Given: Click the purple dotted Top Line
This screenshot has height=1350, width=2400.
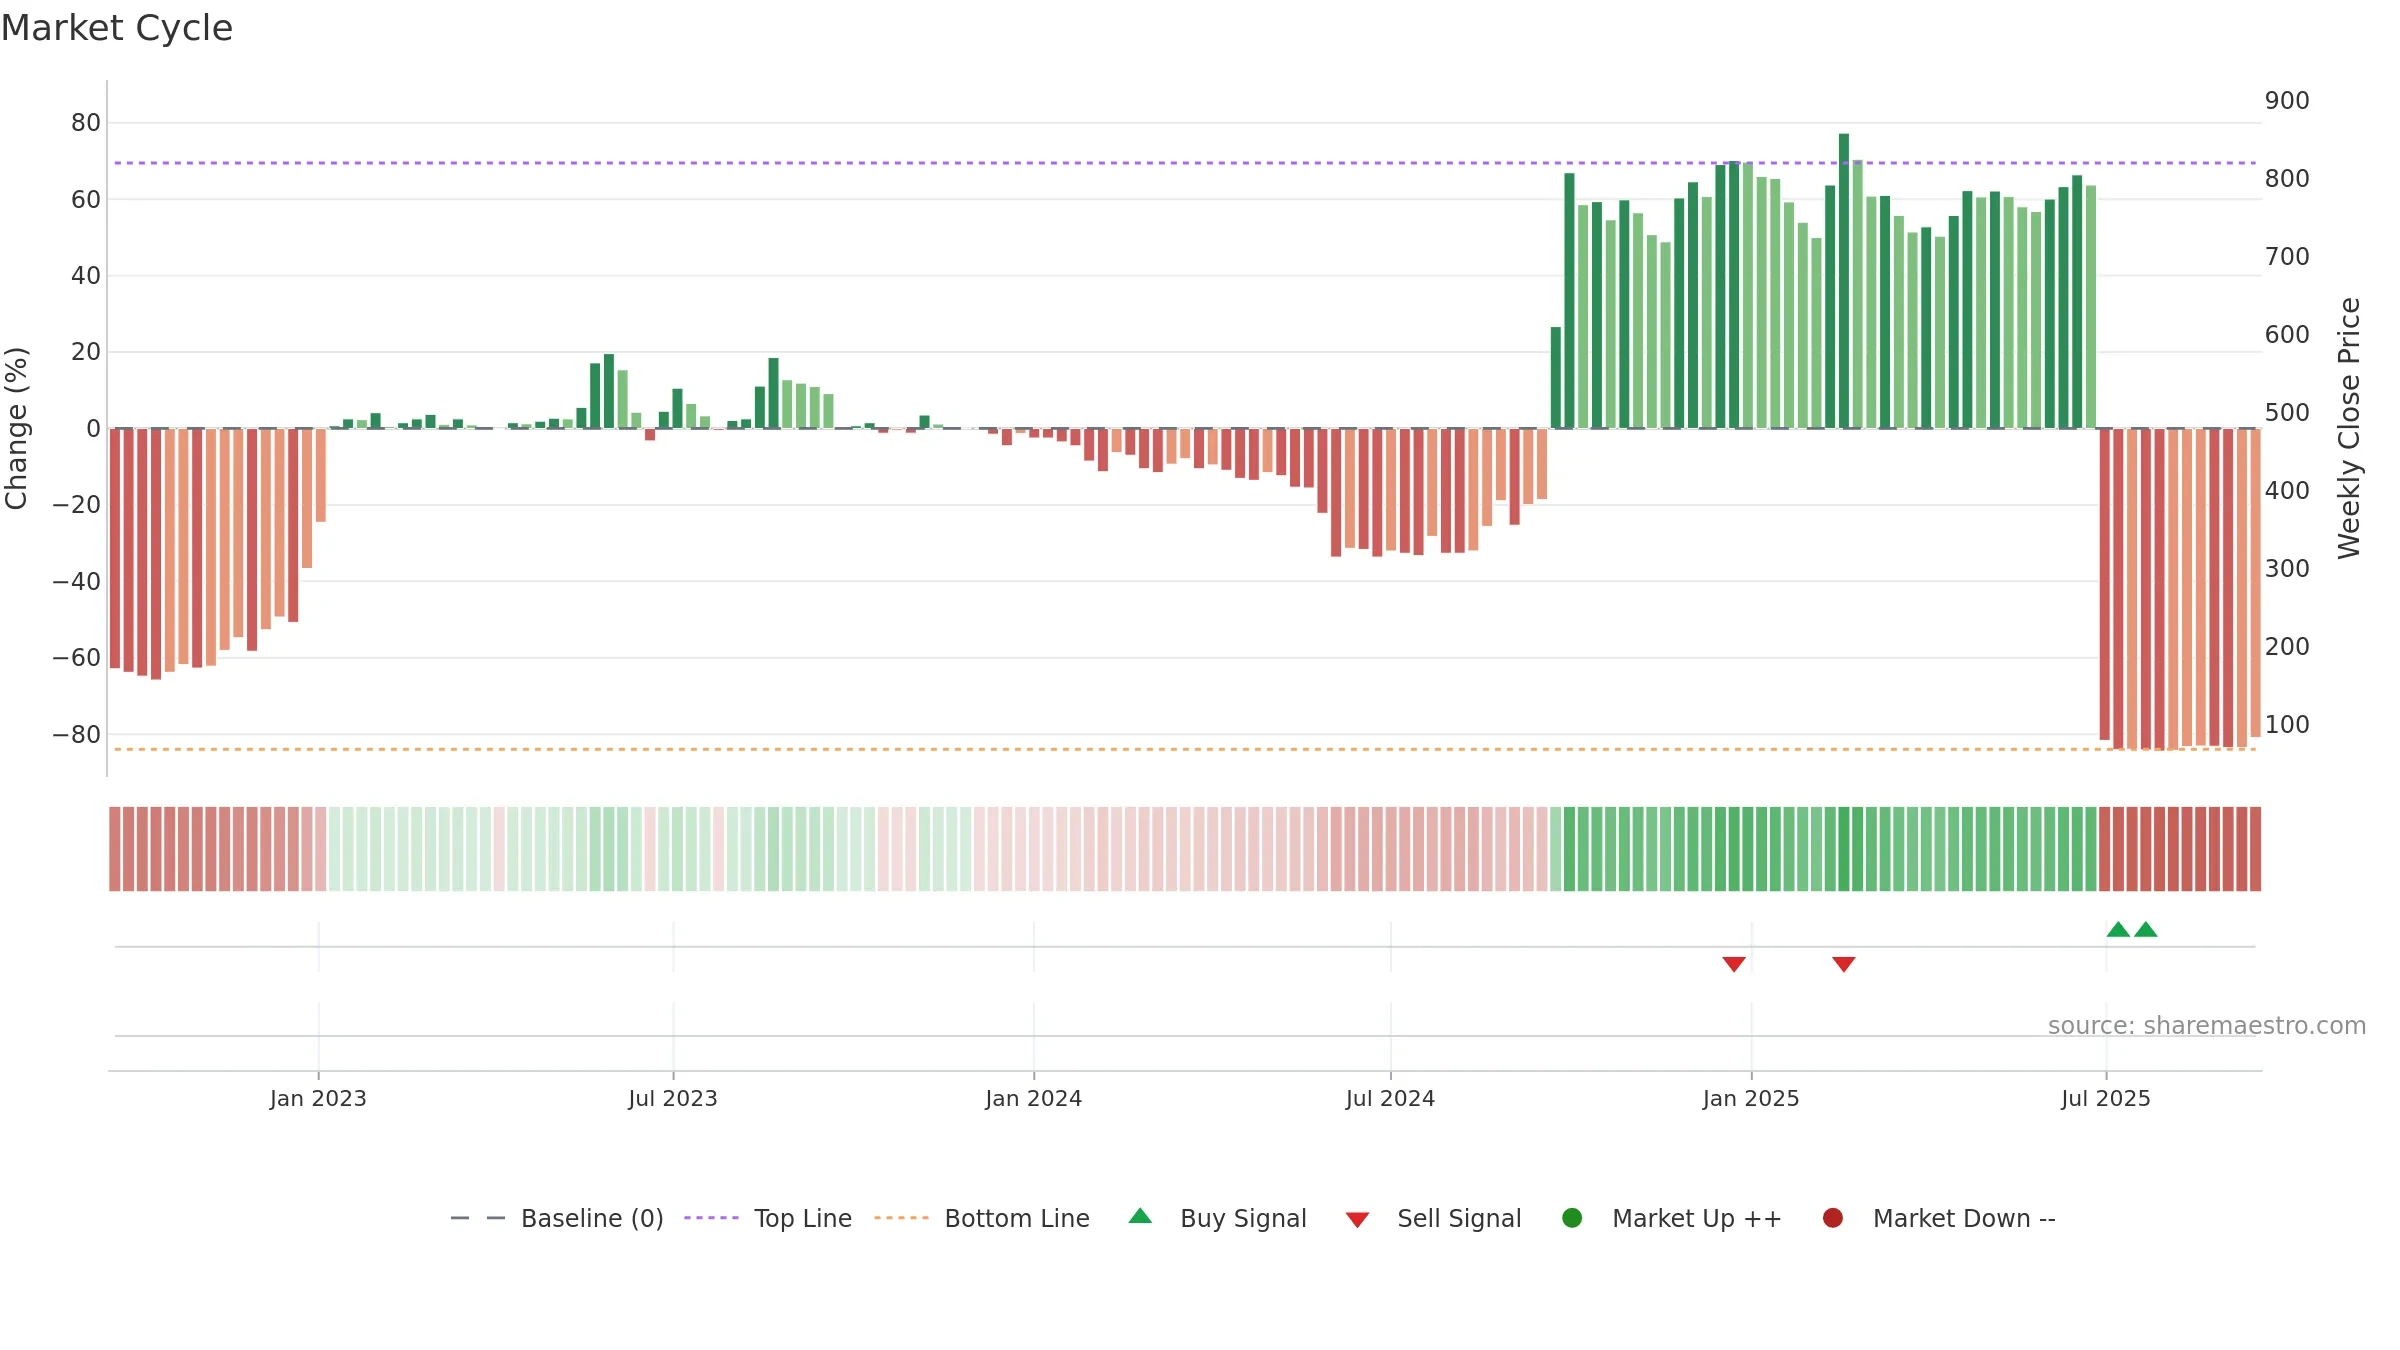Looking at the screenshot, I should [1185, 163].
